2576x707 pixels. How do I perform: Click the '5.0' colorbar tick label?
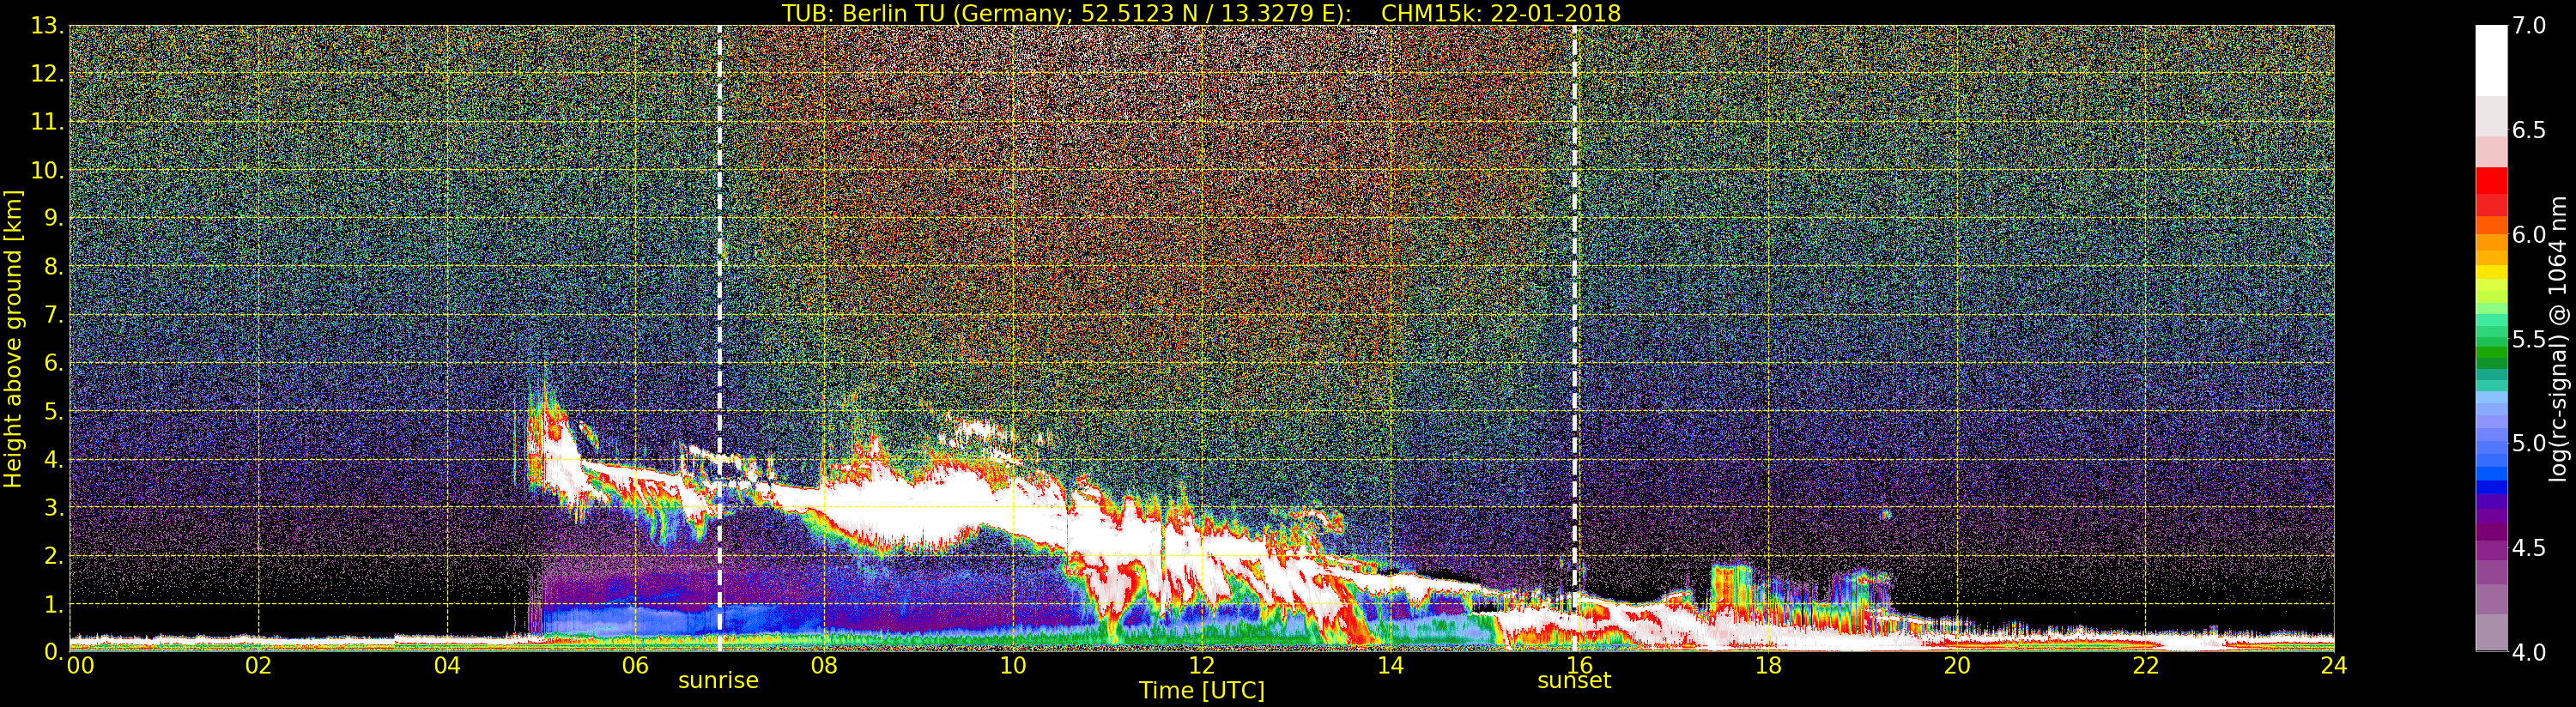[x=2529, y=443]
